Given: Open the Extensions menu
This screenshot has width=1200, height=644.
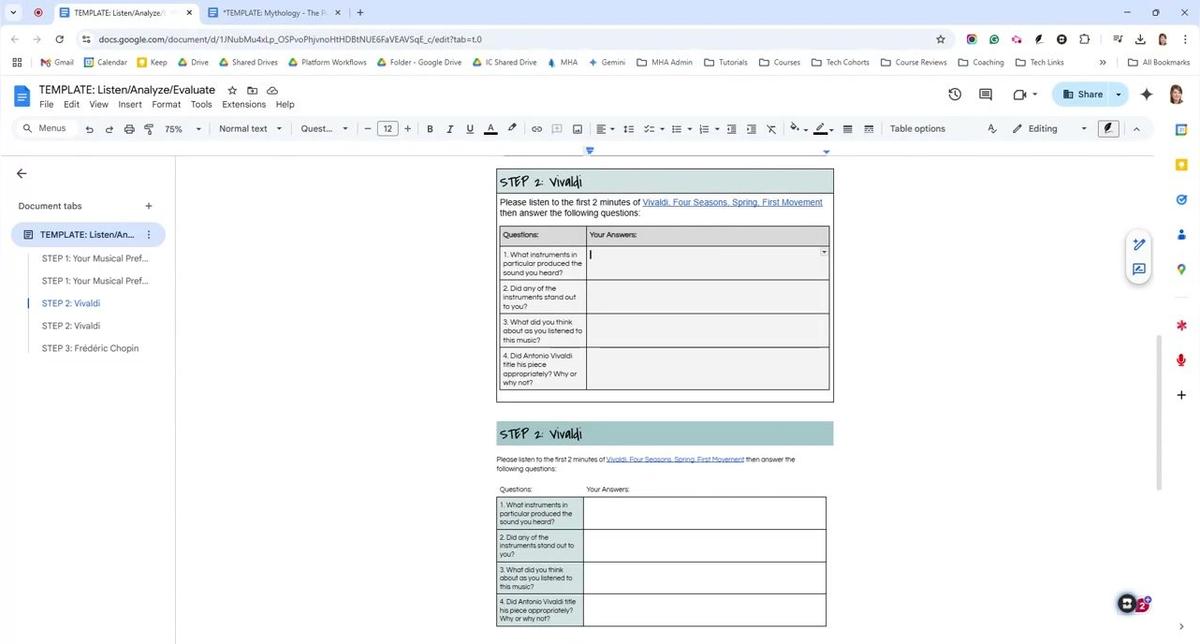Looking at the screenshot, I should (x=244, y=104).
